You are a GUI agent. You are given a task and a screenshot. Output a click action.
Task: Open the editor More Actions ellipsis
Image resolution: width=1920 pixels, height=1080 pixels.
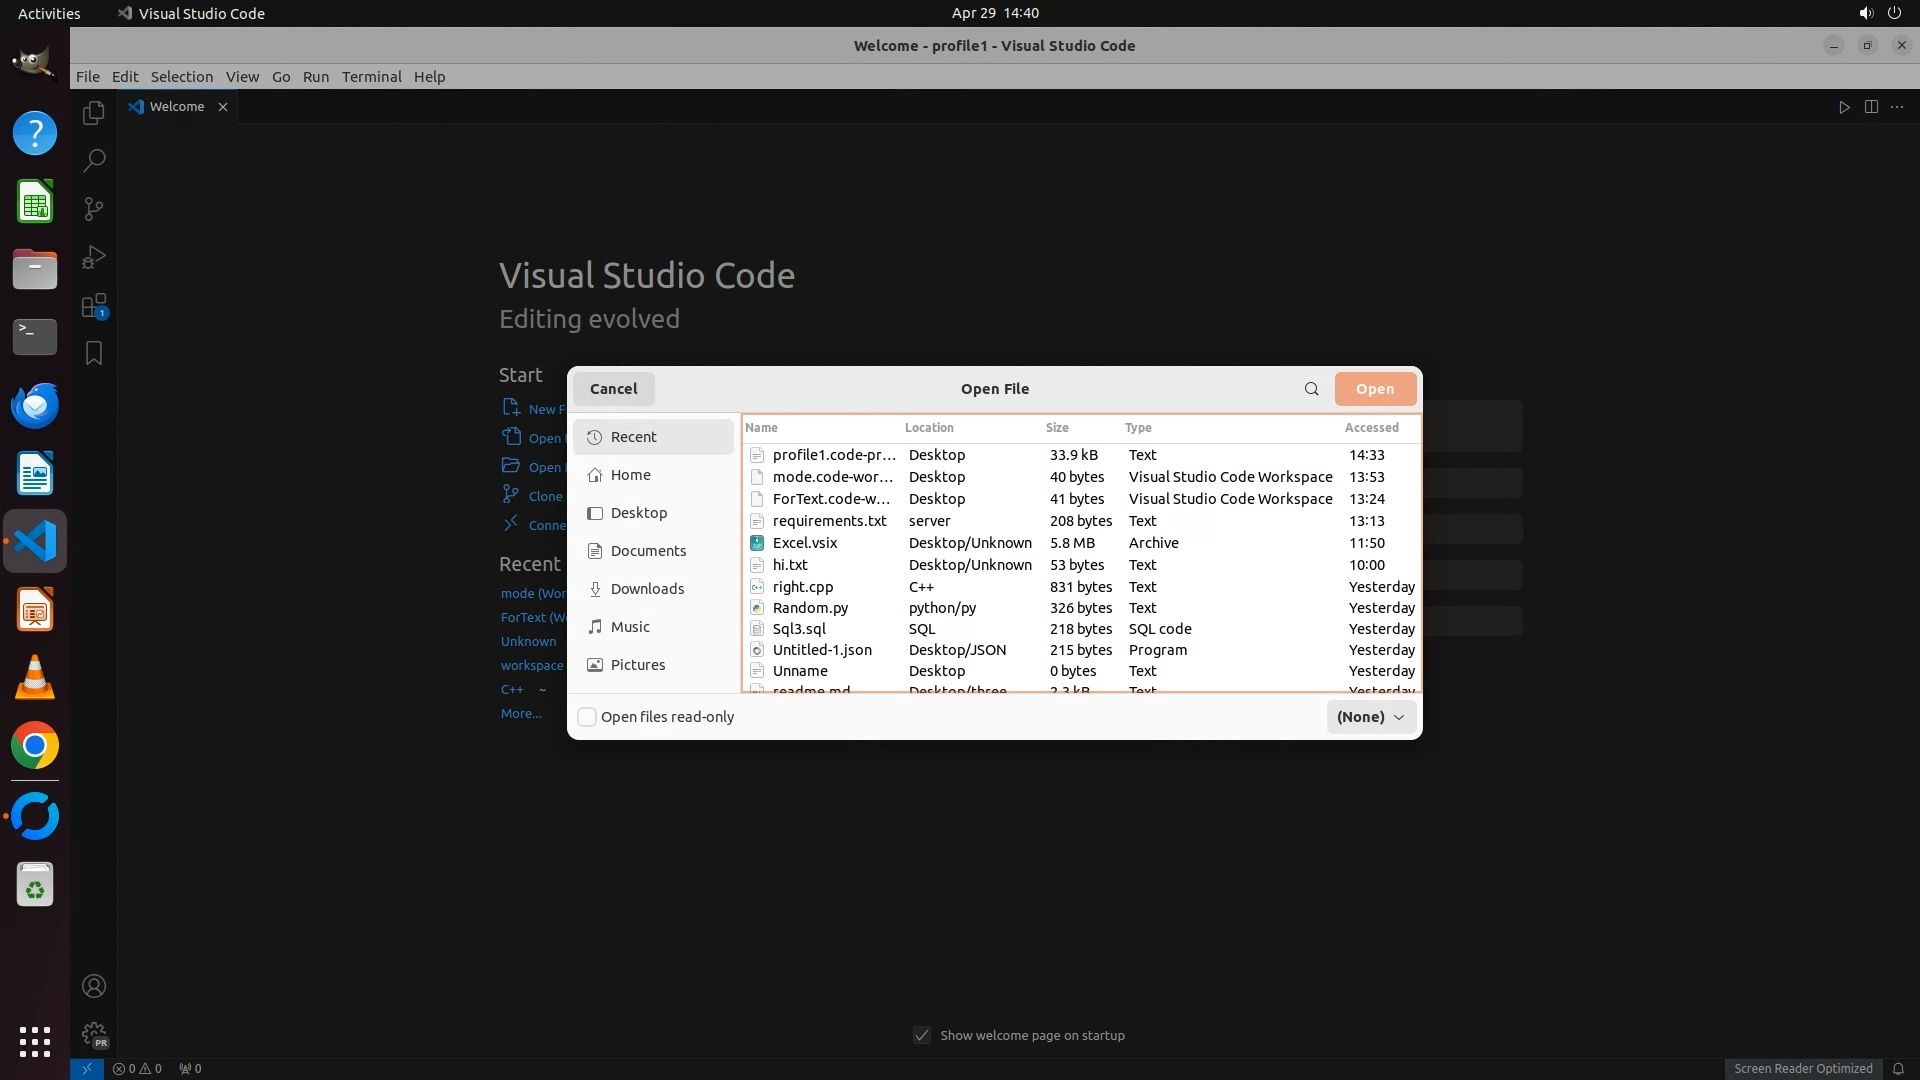coord(1897,107)
